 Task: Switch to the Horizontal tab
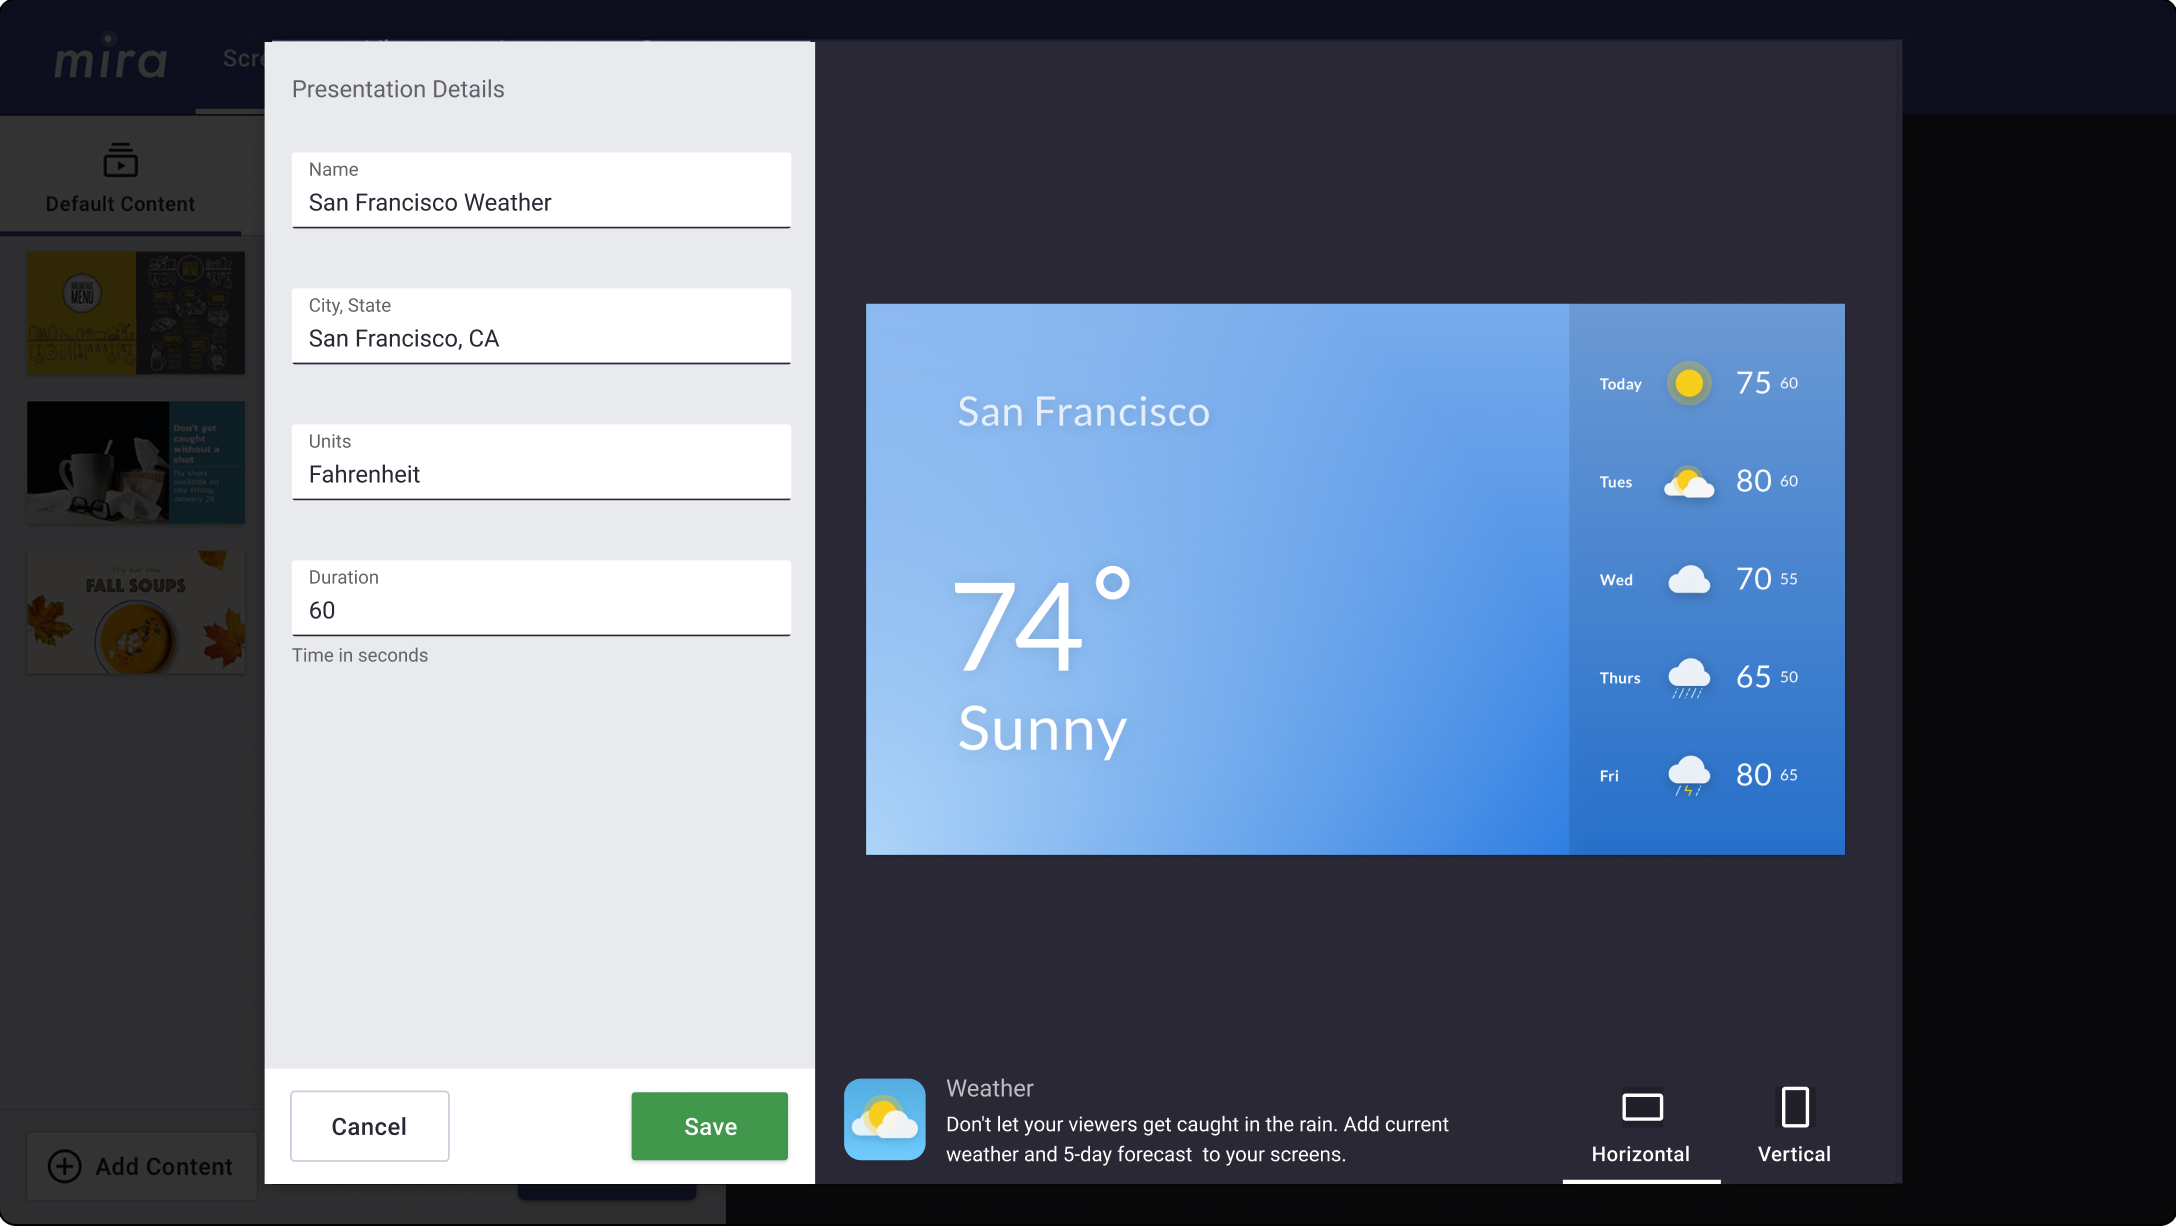tap(1641, 1153)
